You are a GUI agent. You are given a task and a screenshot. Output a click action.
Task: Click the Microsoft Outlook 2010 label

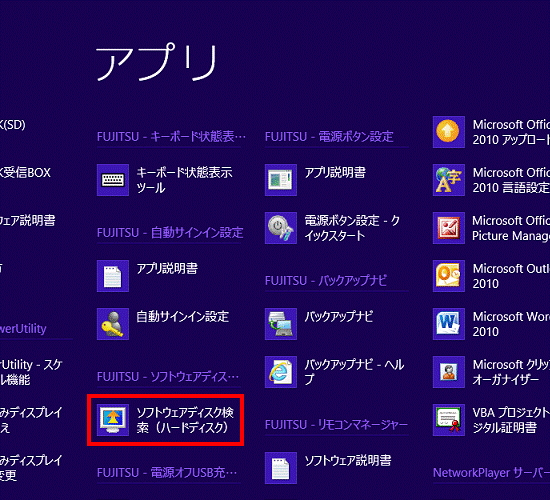point(511,276)
